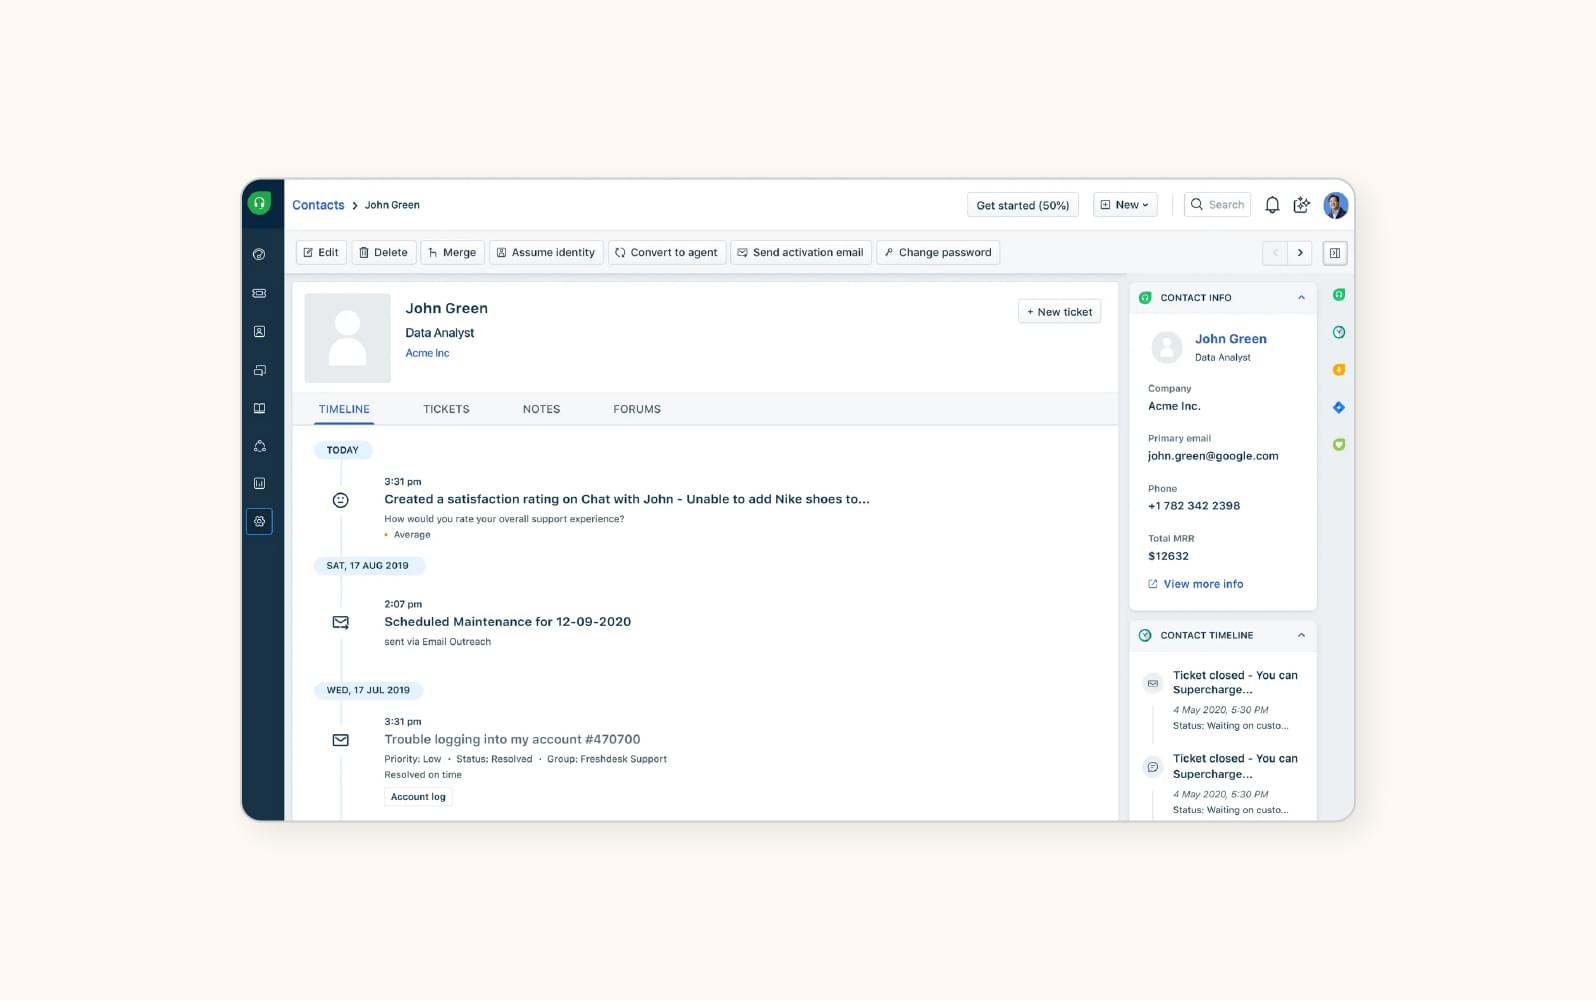Open the Admin gear sidebar icon

259,521
